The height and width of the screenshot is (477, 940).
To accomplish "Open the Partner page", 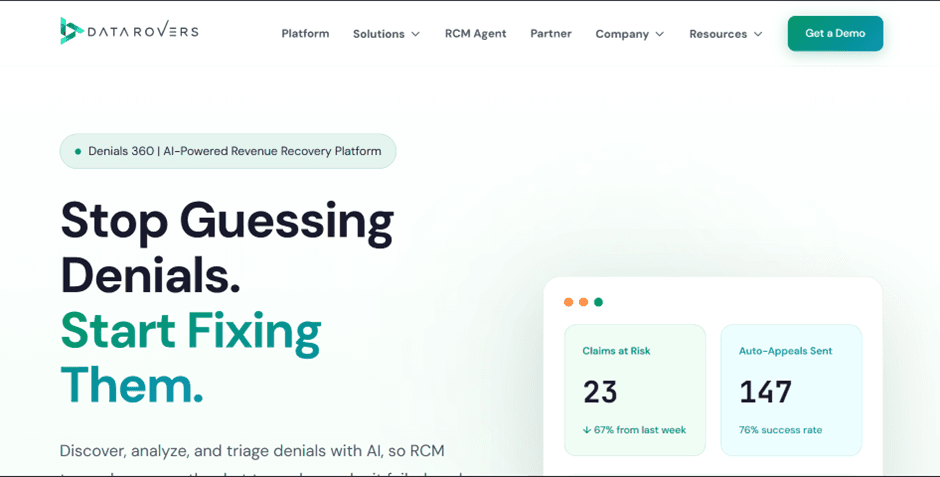I will pyautogui.click(x=551, y=34).
